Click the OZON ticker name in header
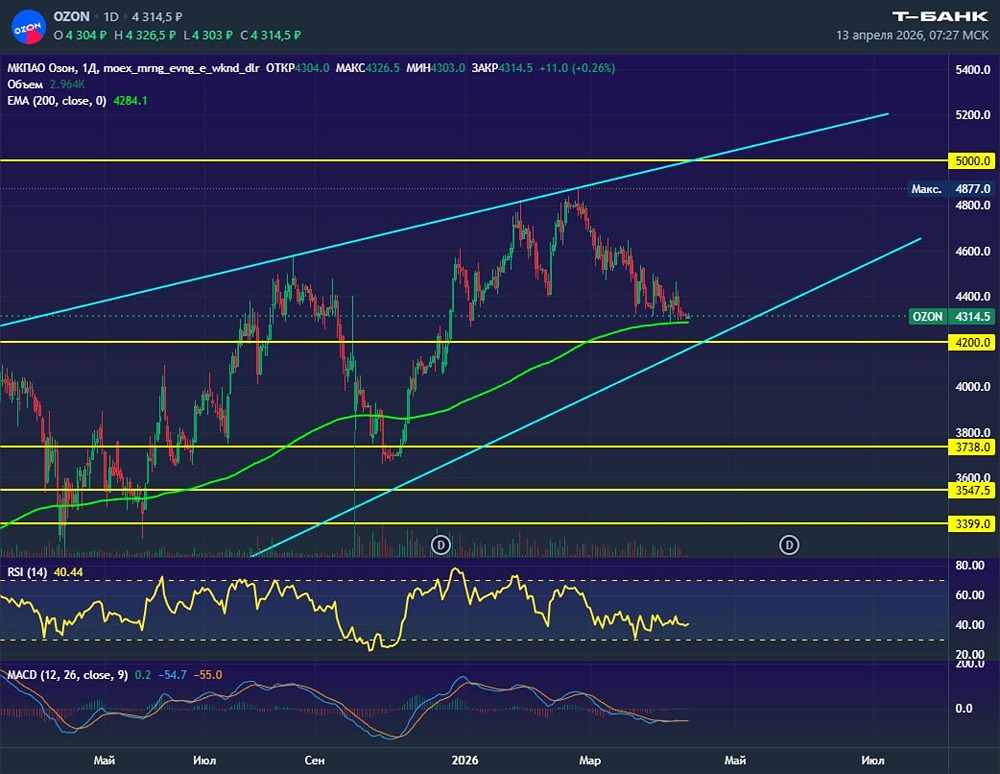The height and width of the screenshot is (774, 1000). click(x=71, y=16)
